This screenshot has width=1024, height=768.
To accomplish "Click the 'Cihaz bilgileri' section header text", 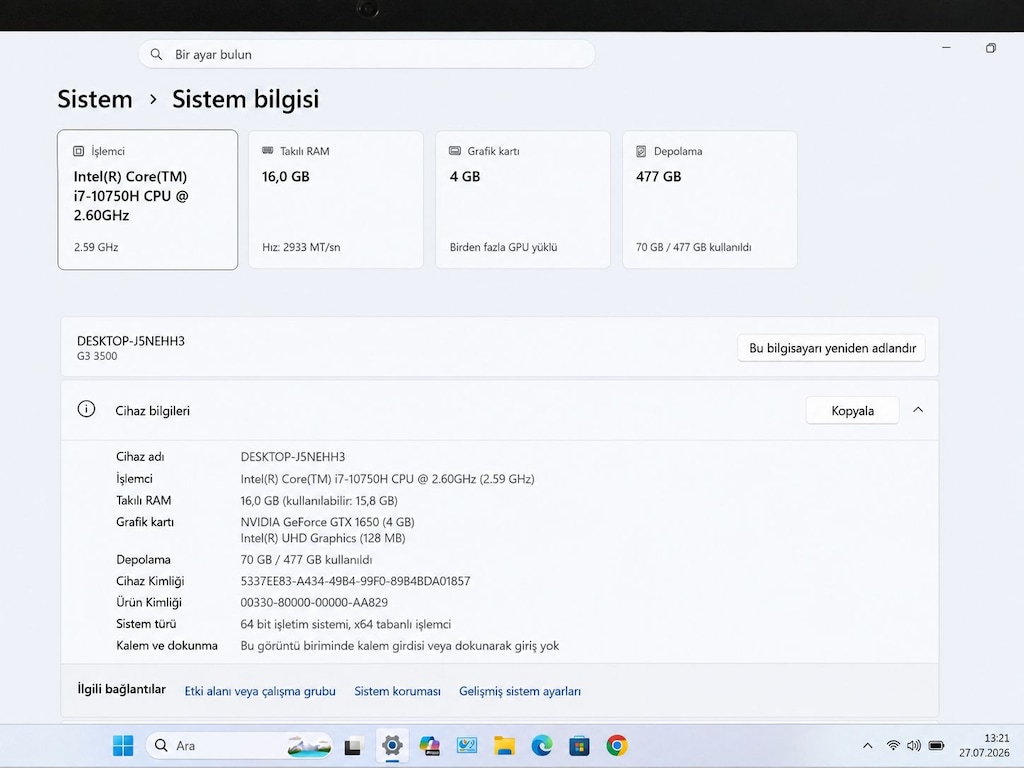I will 153,411.
